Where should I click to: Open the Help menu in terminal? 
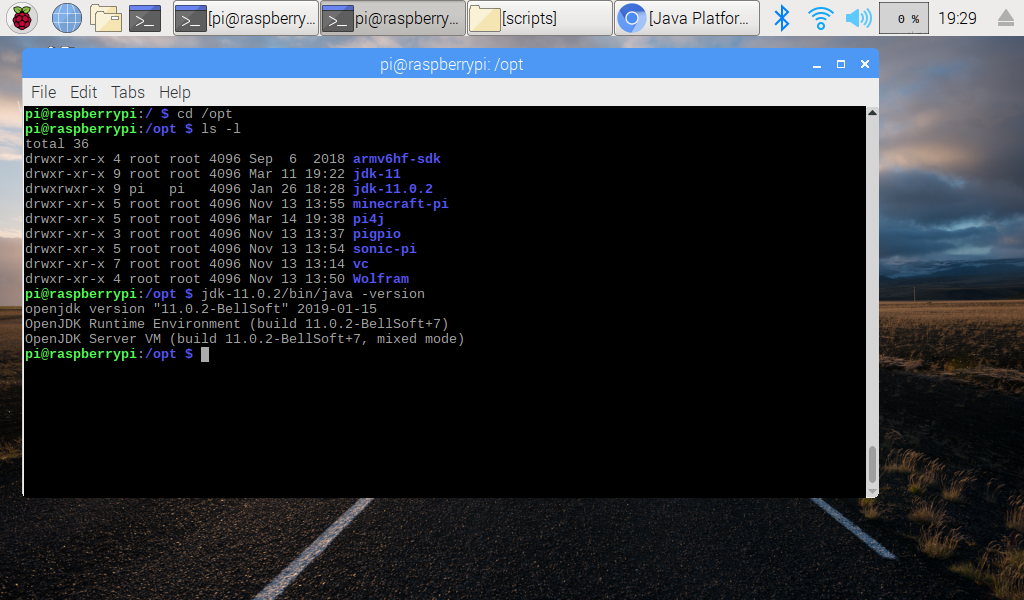175,92
